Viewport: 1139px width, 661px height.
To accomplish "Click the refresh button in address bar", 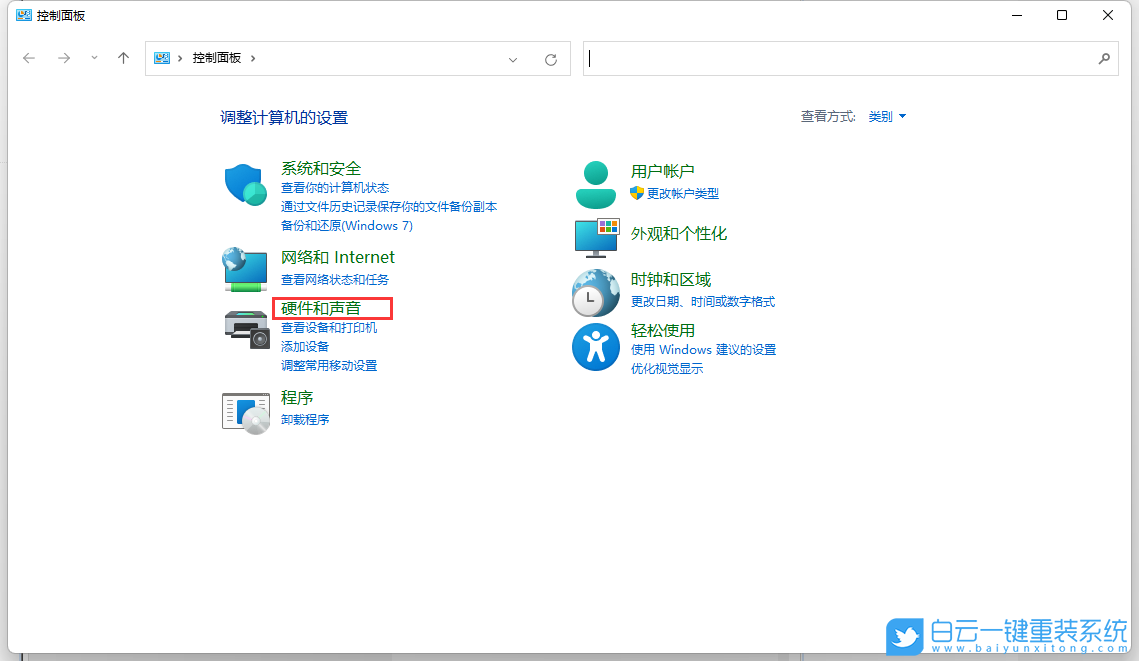I will (551, 59).
